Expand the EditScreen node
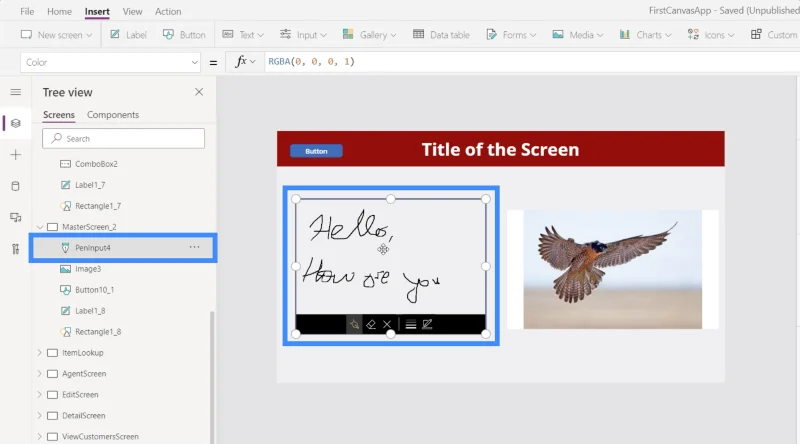The image size is (800, 444). click(40, 394)
